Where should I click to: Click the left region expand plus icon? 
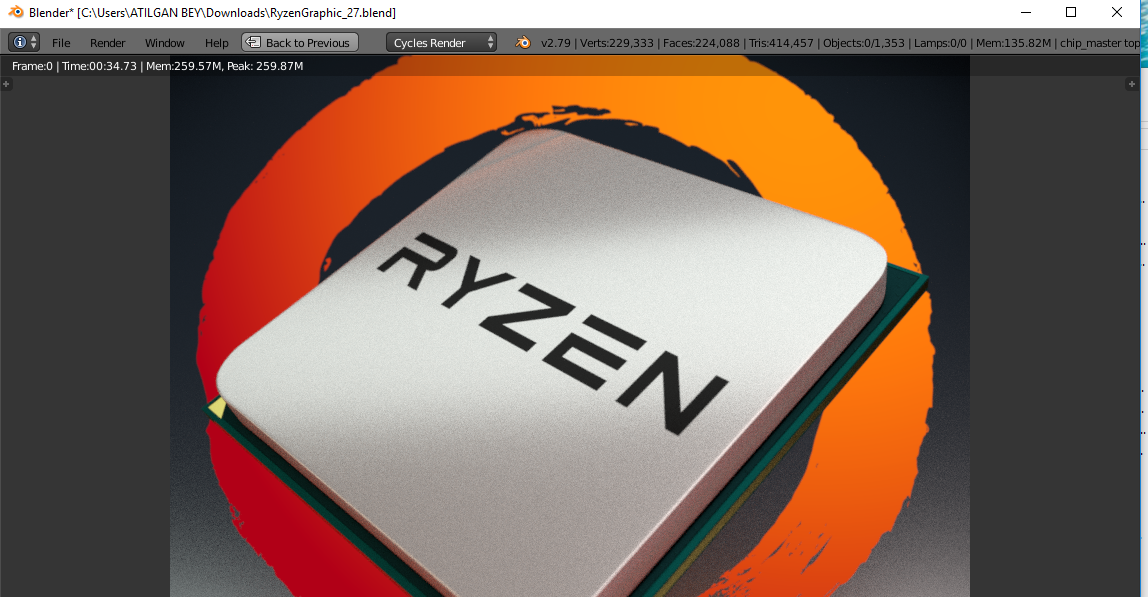pos(6,84)
